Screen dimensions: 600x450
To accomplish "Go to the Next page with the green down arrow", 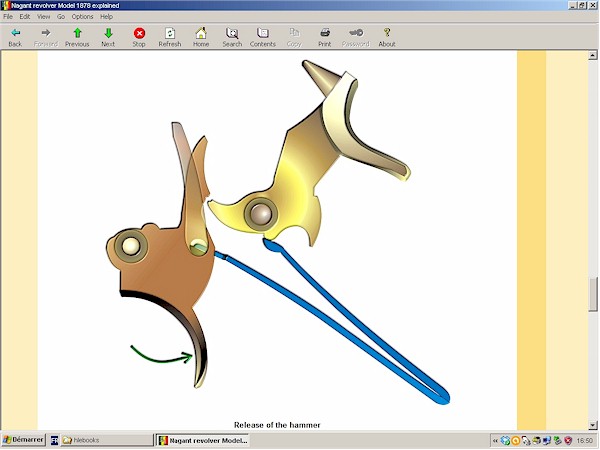I will [108, 33].
